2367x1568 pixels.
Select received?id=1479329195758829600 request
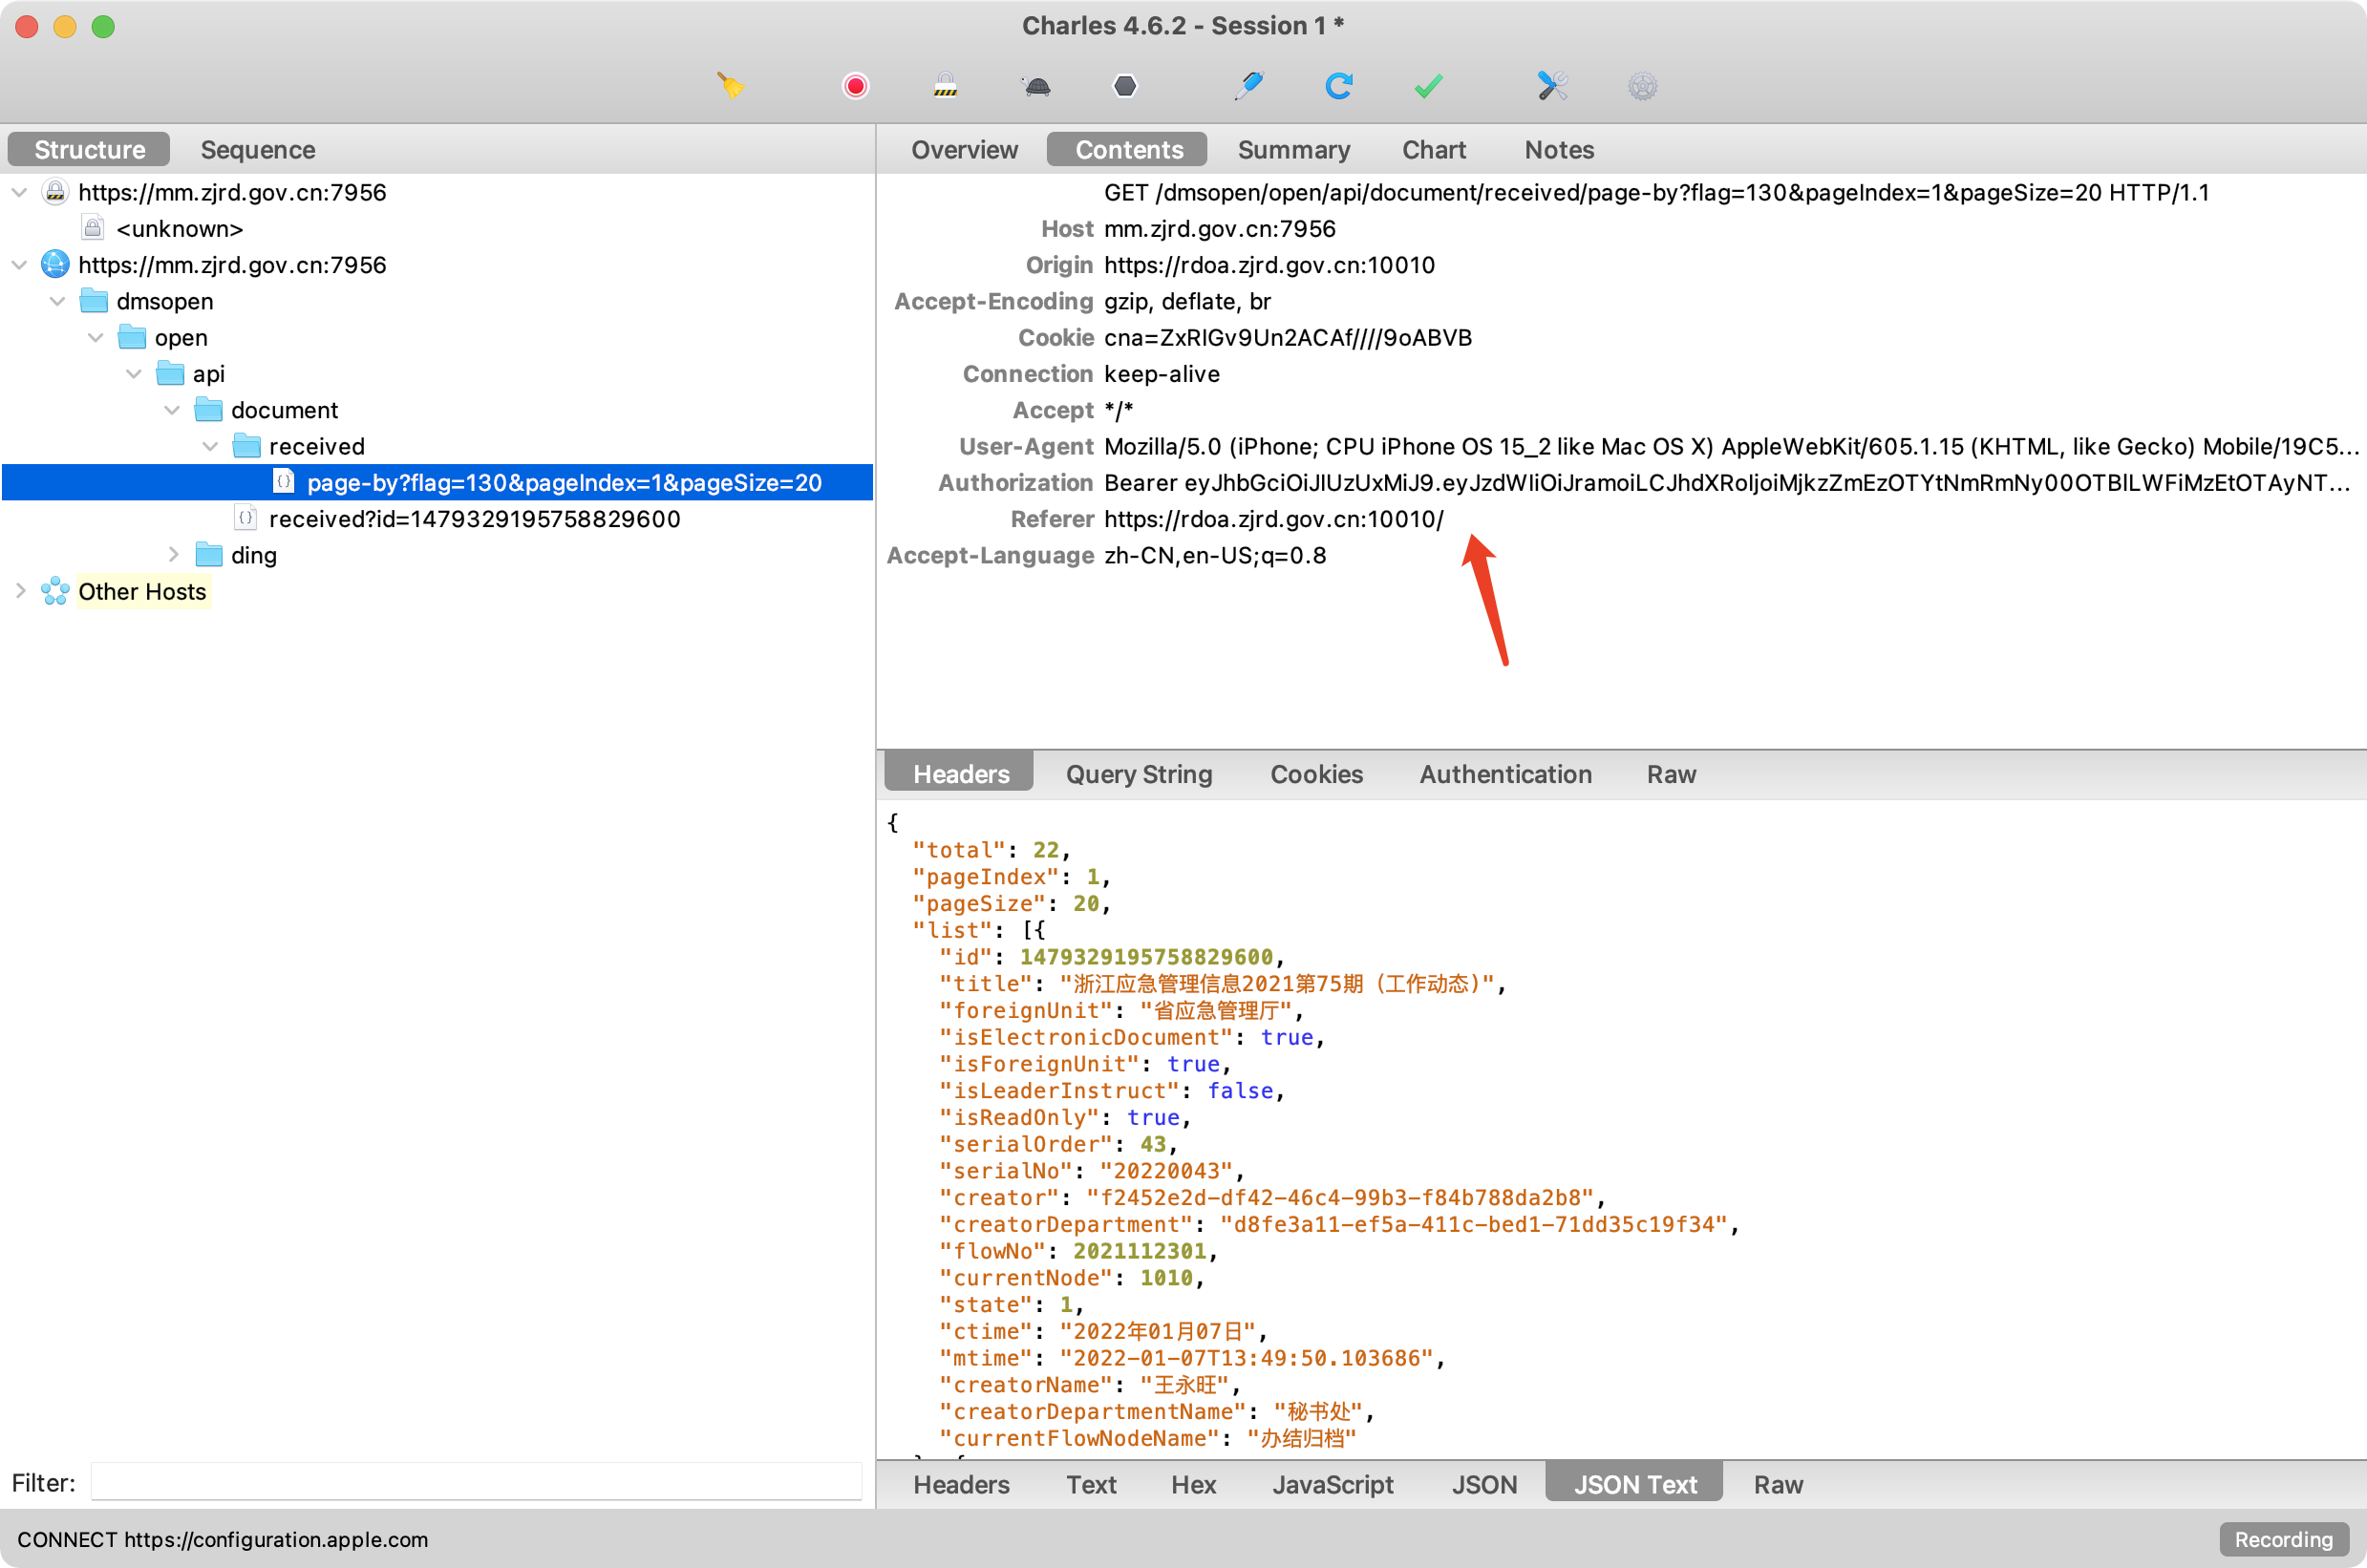tap(474, 519)
